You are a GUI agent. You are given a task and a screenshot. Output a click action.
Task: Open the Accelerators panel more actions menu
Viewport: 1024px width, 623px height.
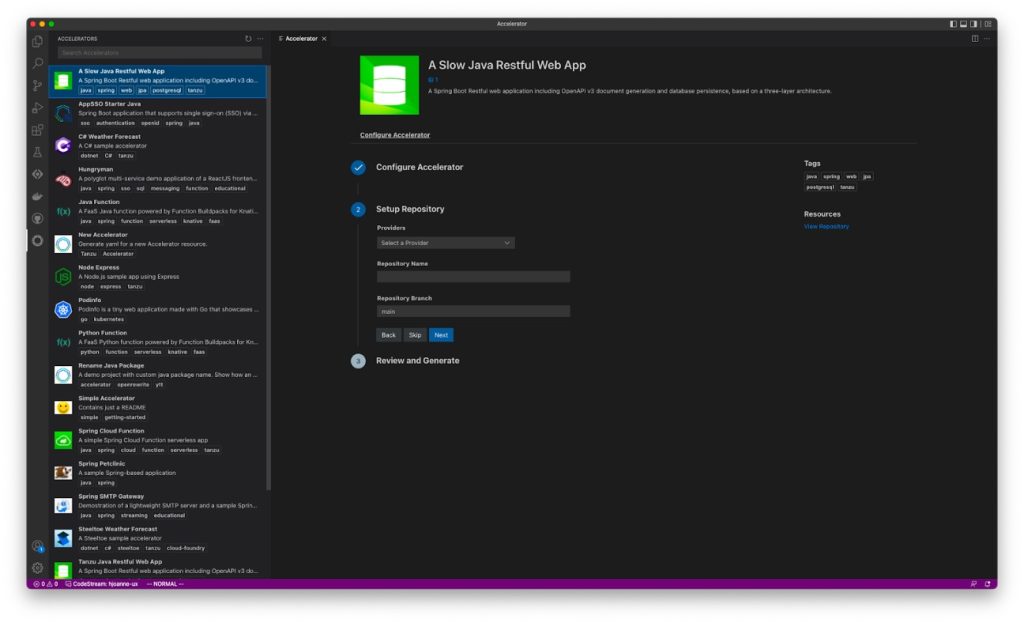point(260,39)
